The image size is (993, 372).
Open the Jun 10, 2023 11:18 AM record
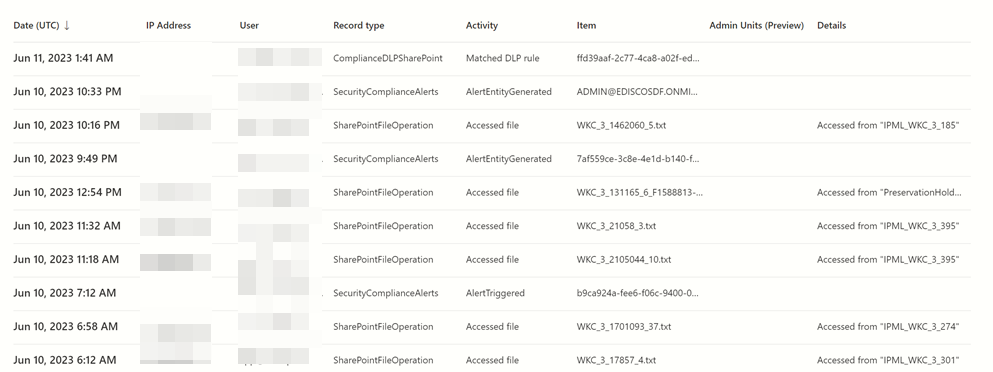click(491, 260)
